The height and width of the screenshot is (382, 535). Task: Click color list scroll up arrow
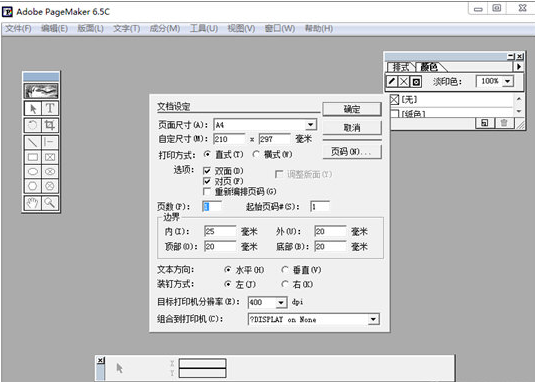click(519, 99)
